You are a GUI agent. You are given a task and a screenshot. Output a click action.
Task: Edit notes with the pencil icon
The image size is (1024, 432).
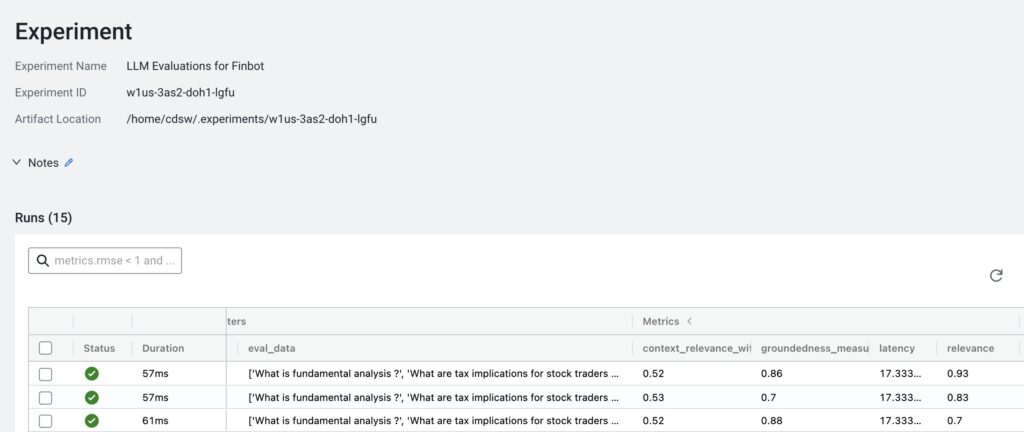point(69,163)
